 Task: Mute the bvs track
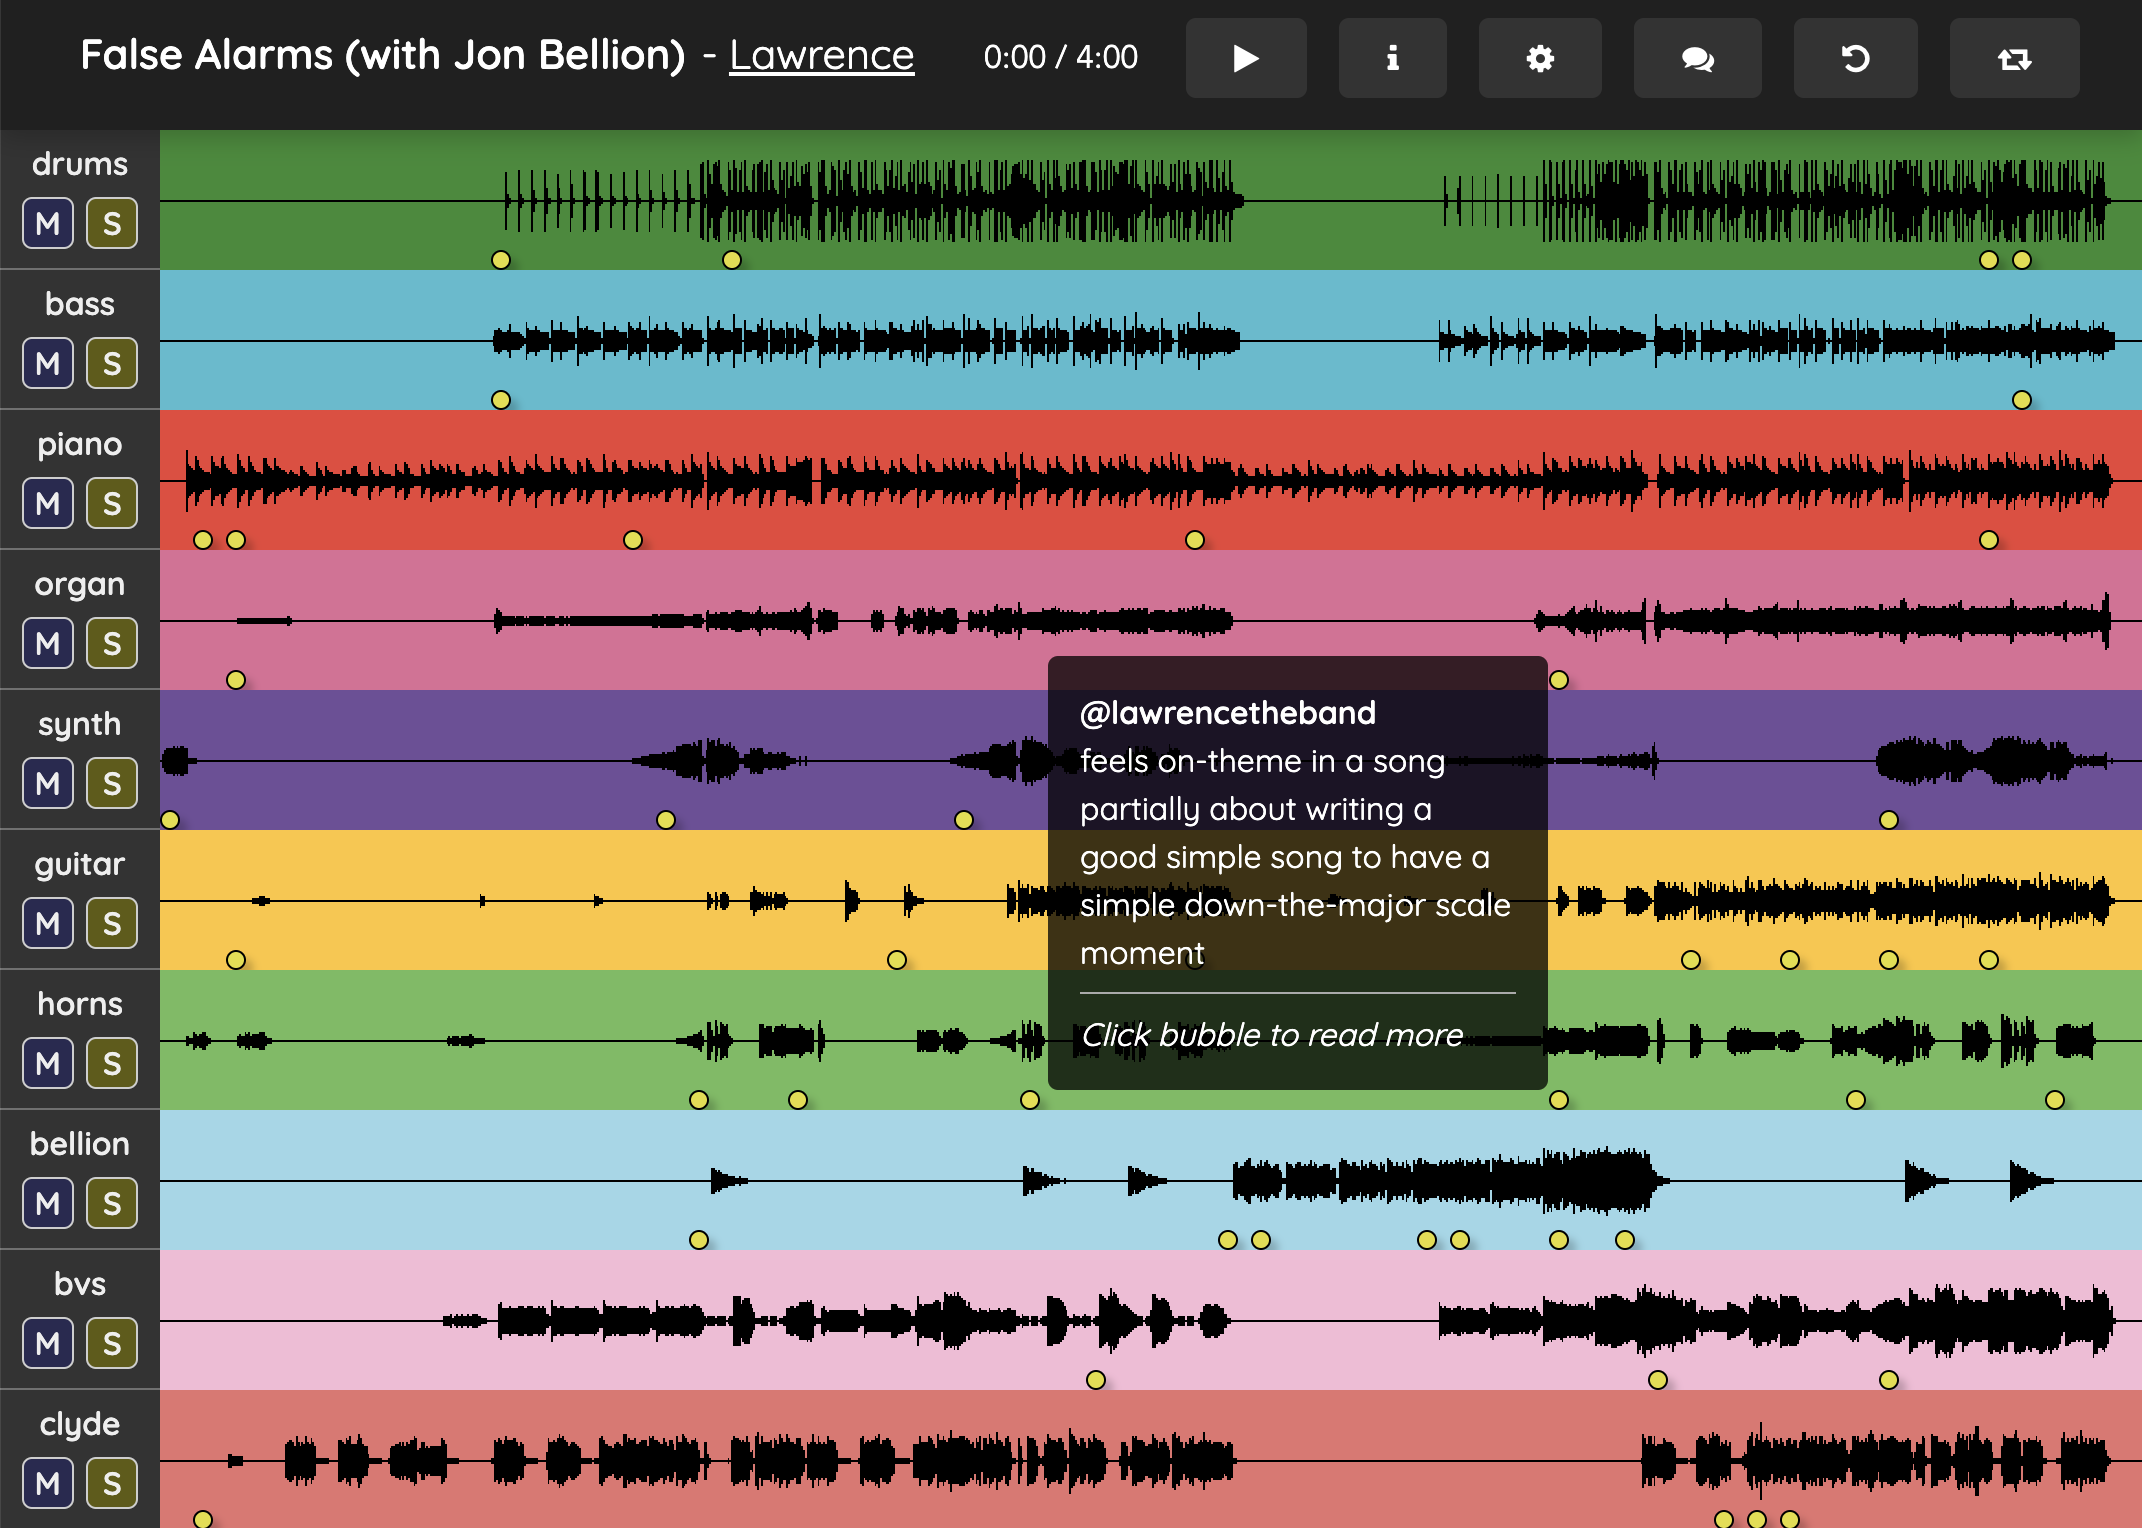coord(48,1343)
